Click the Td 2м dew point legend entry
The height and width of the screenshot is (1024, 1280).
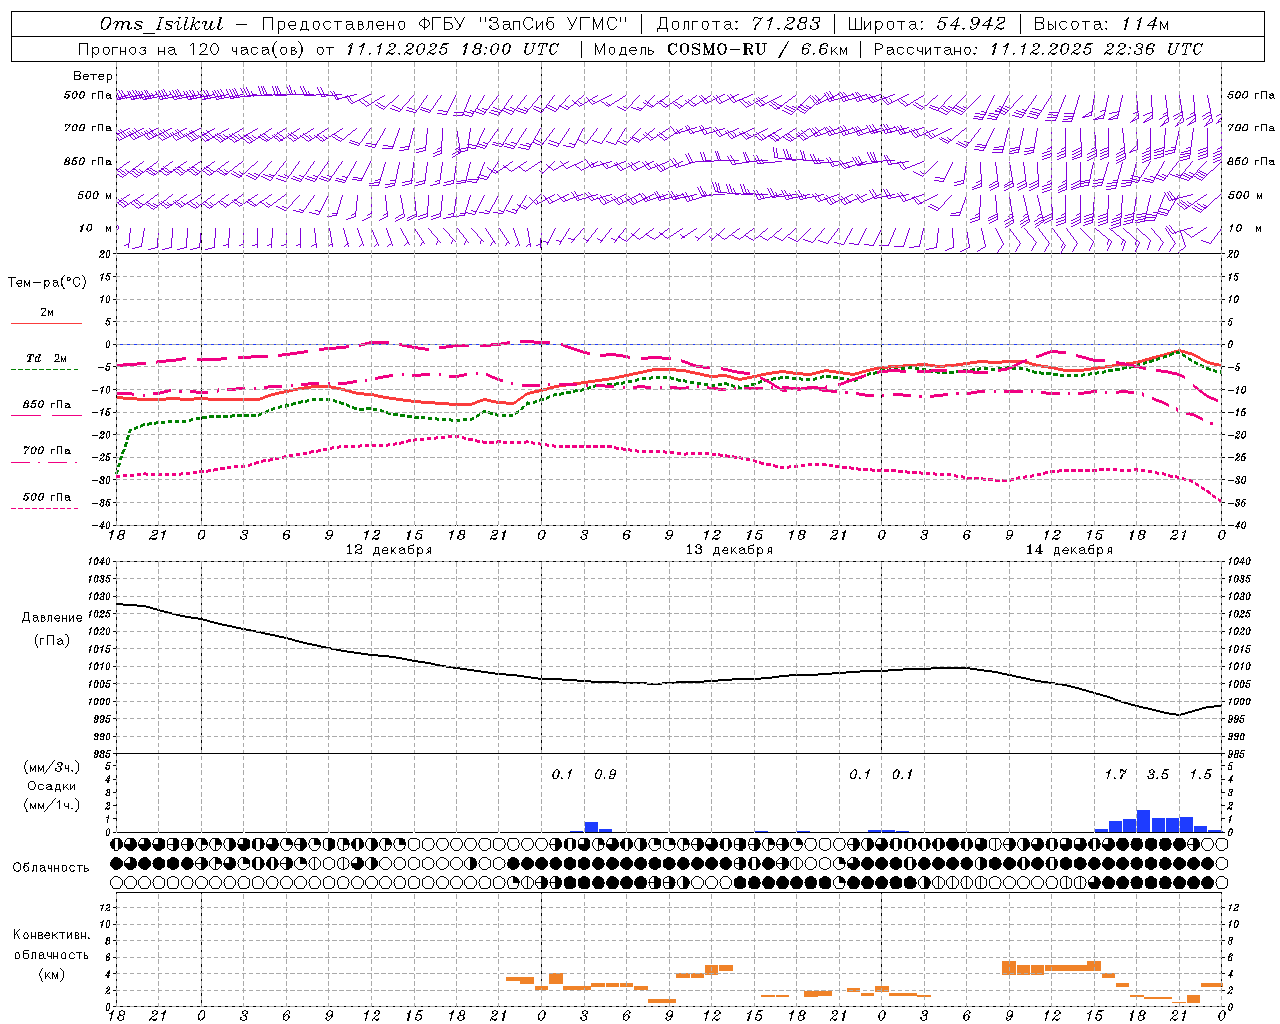46,357
